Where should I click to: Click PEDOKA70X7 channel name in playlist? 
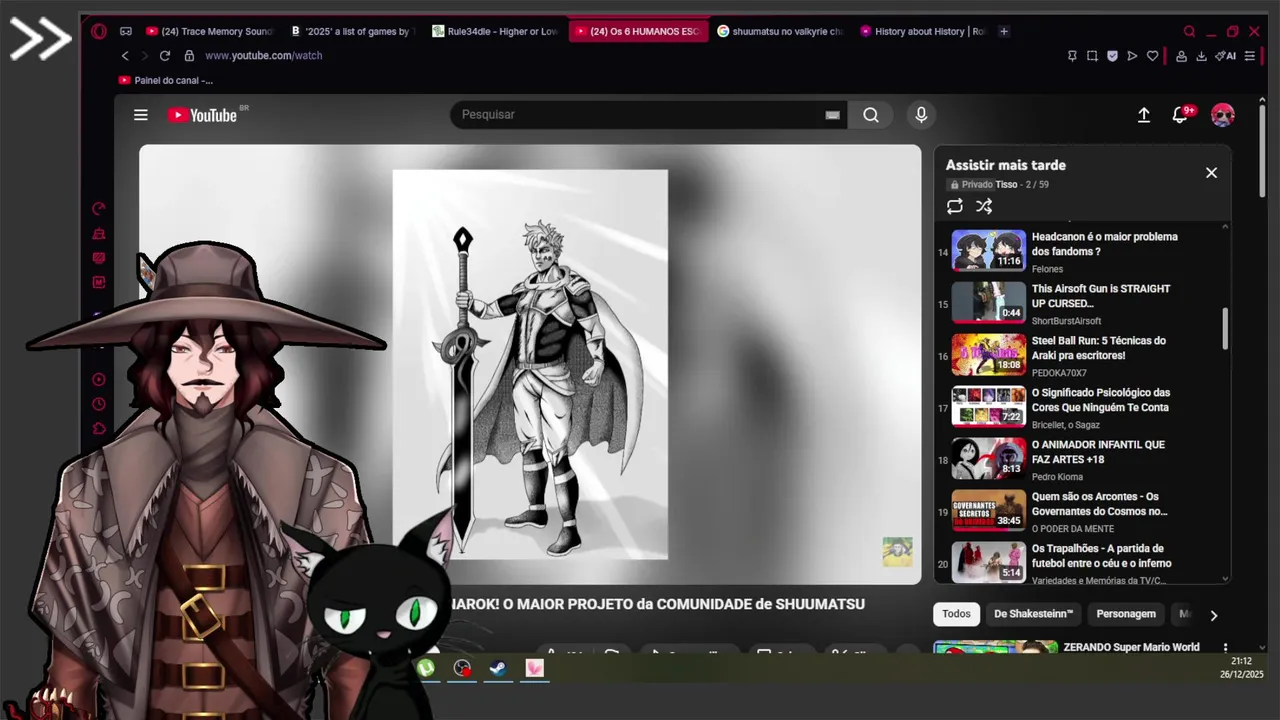[1059, 373]
